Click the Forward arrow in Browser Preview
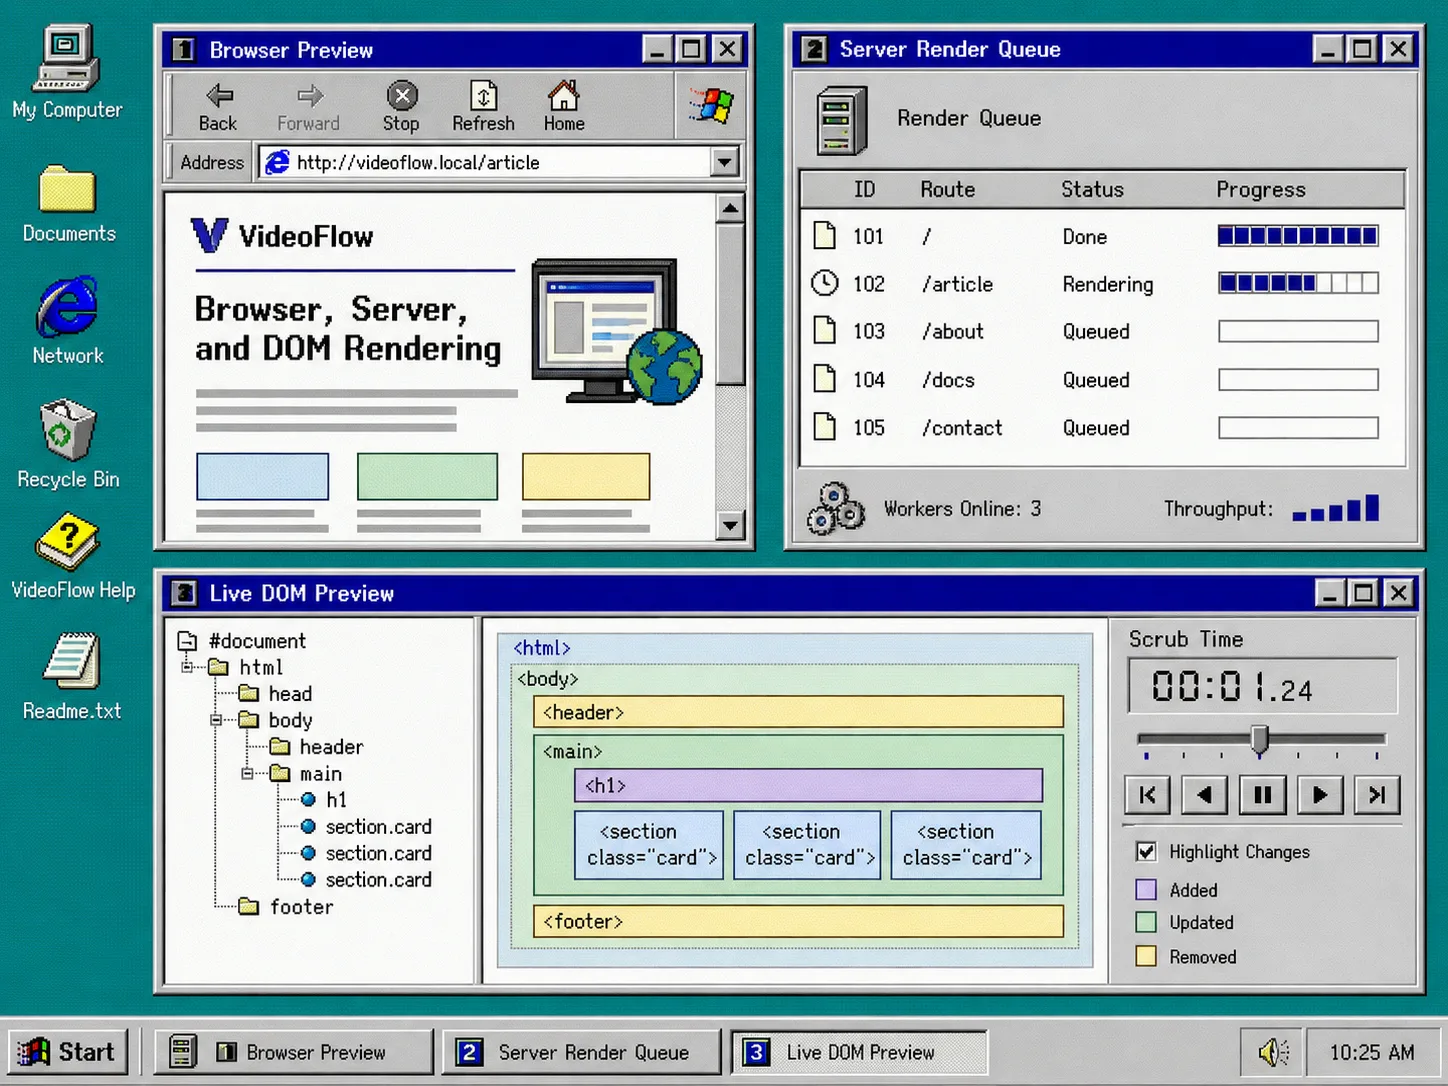This screenshot has width=1448, height=1086. click(x=308, y=107)
